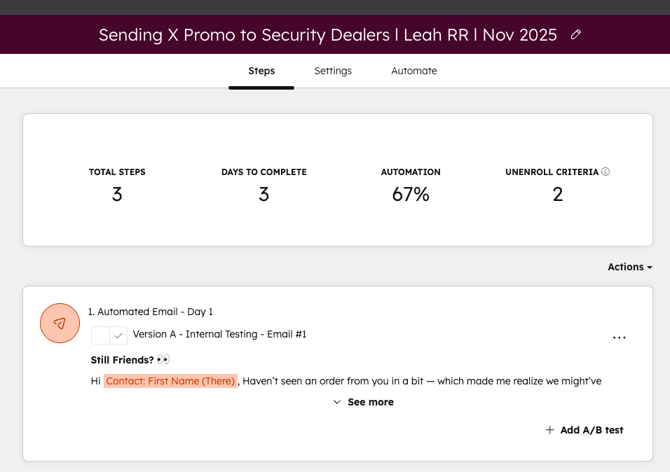Image resolution: width=670 pixels, height=472 pixels.
Task: Click the Contact: First Name personalization token
Action: click(x=170, y=381)
